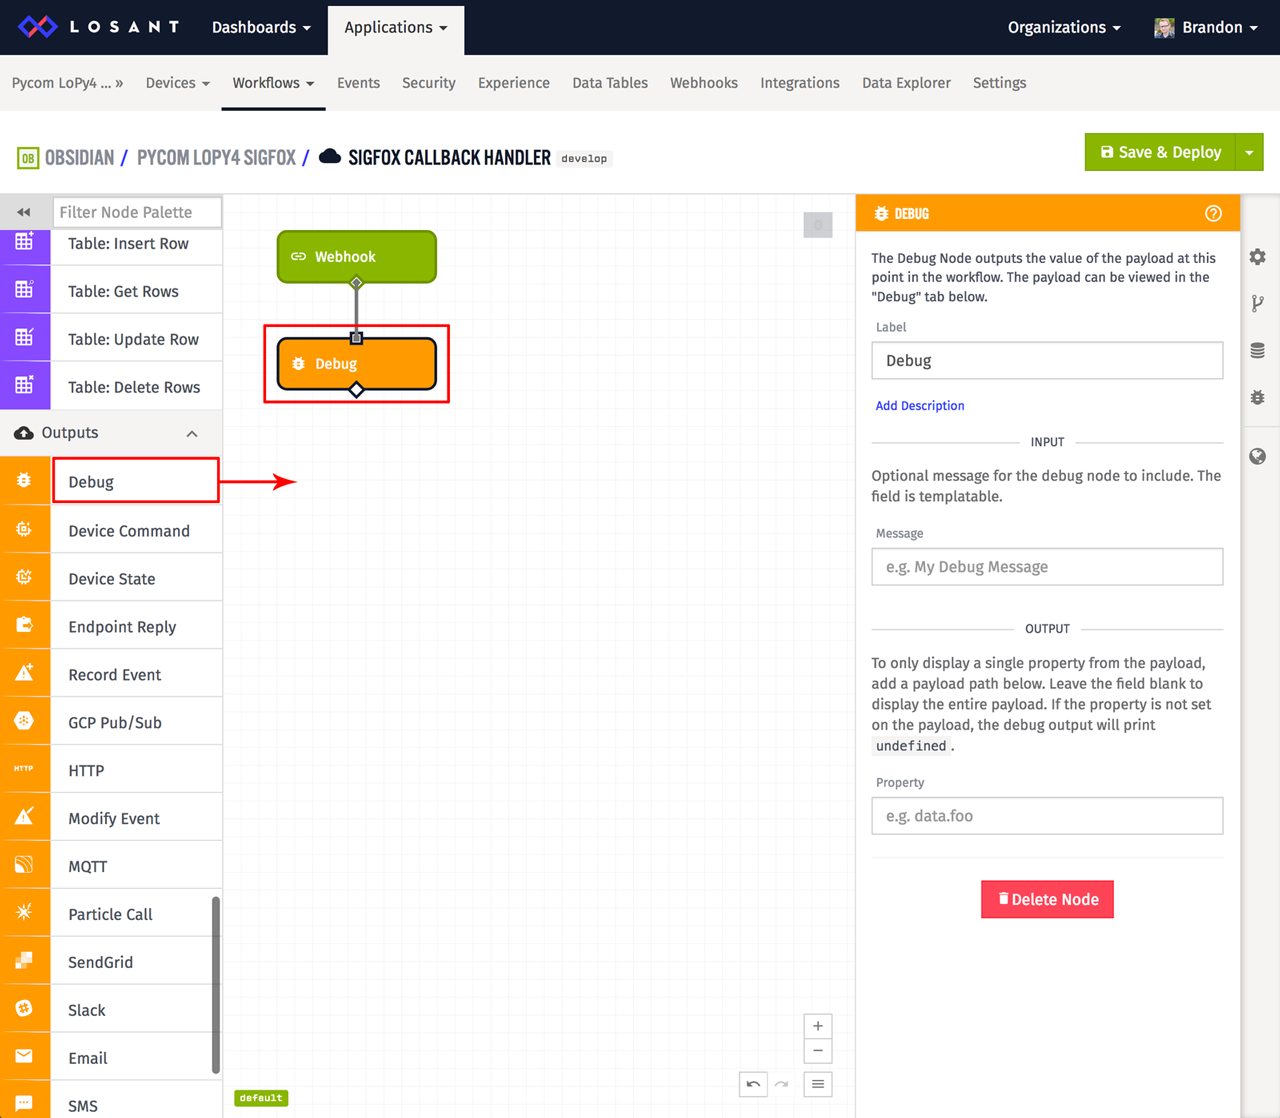The image size is (1280, 1118).
Task: Redo the canvas change
Action: point(781,1084)
